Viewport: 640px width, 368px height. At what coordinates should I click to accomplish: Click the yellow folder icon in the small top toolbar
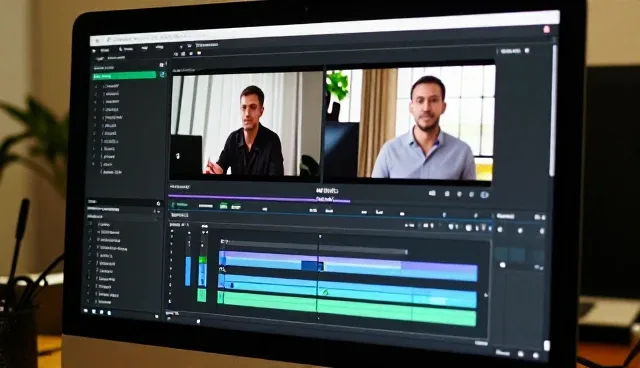click(x=199, y=53)
